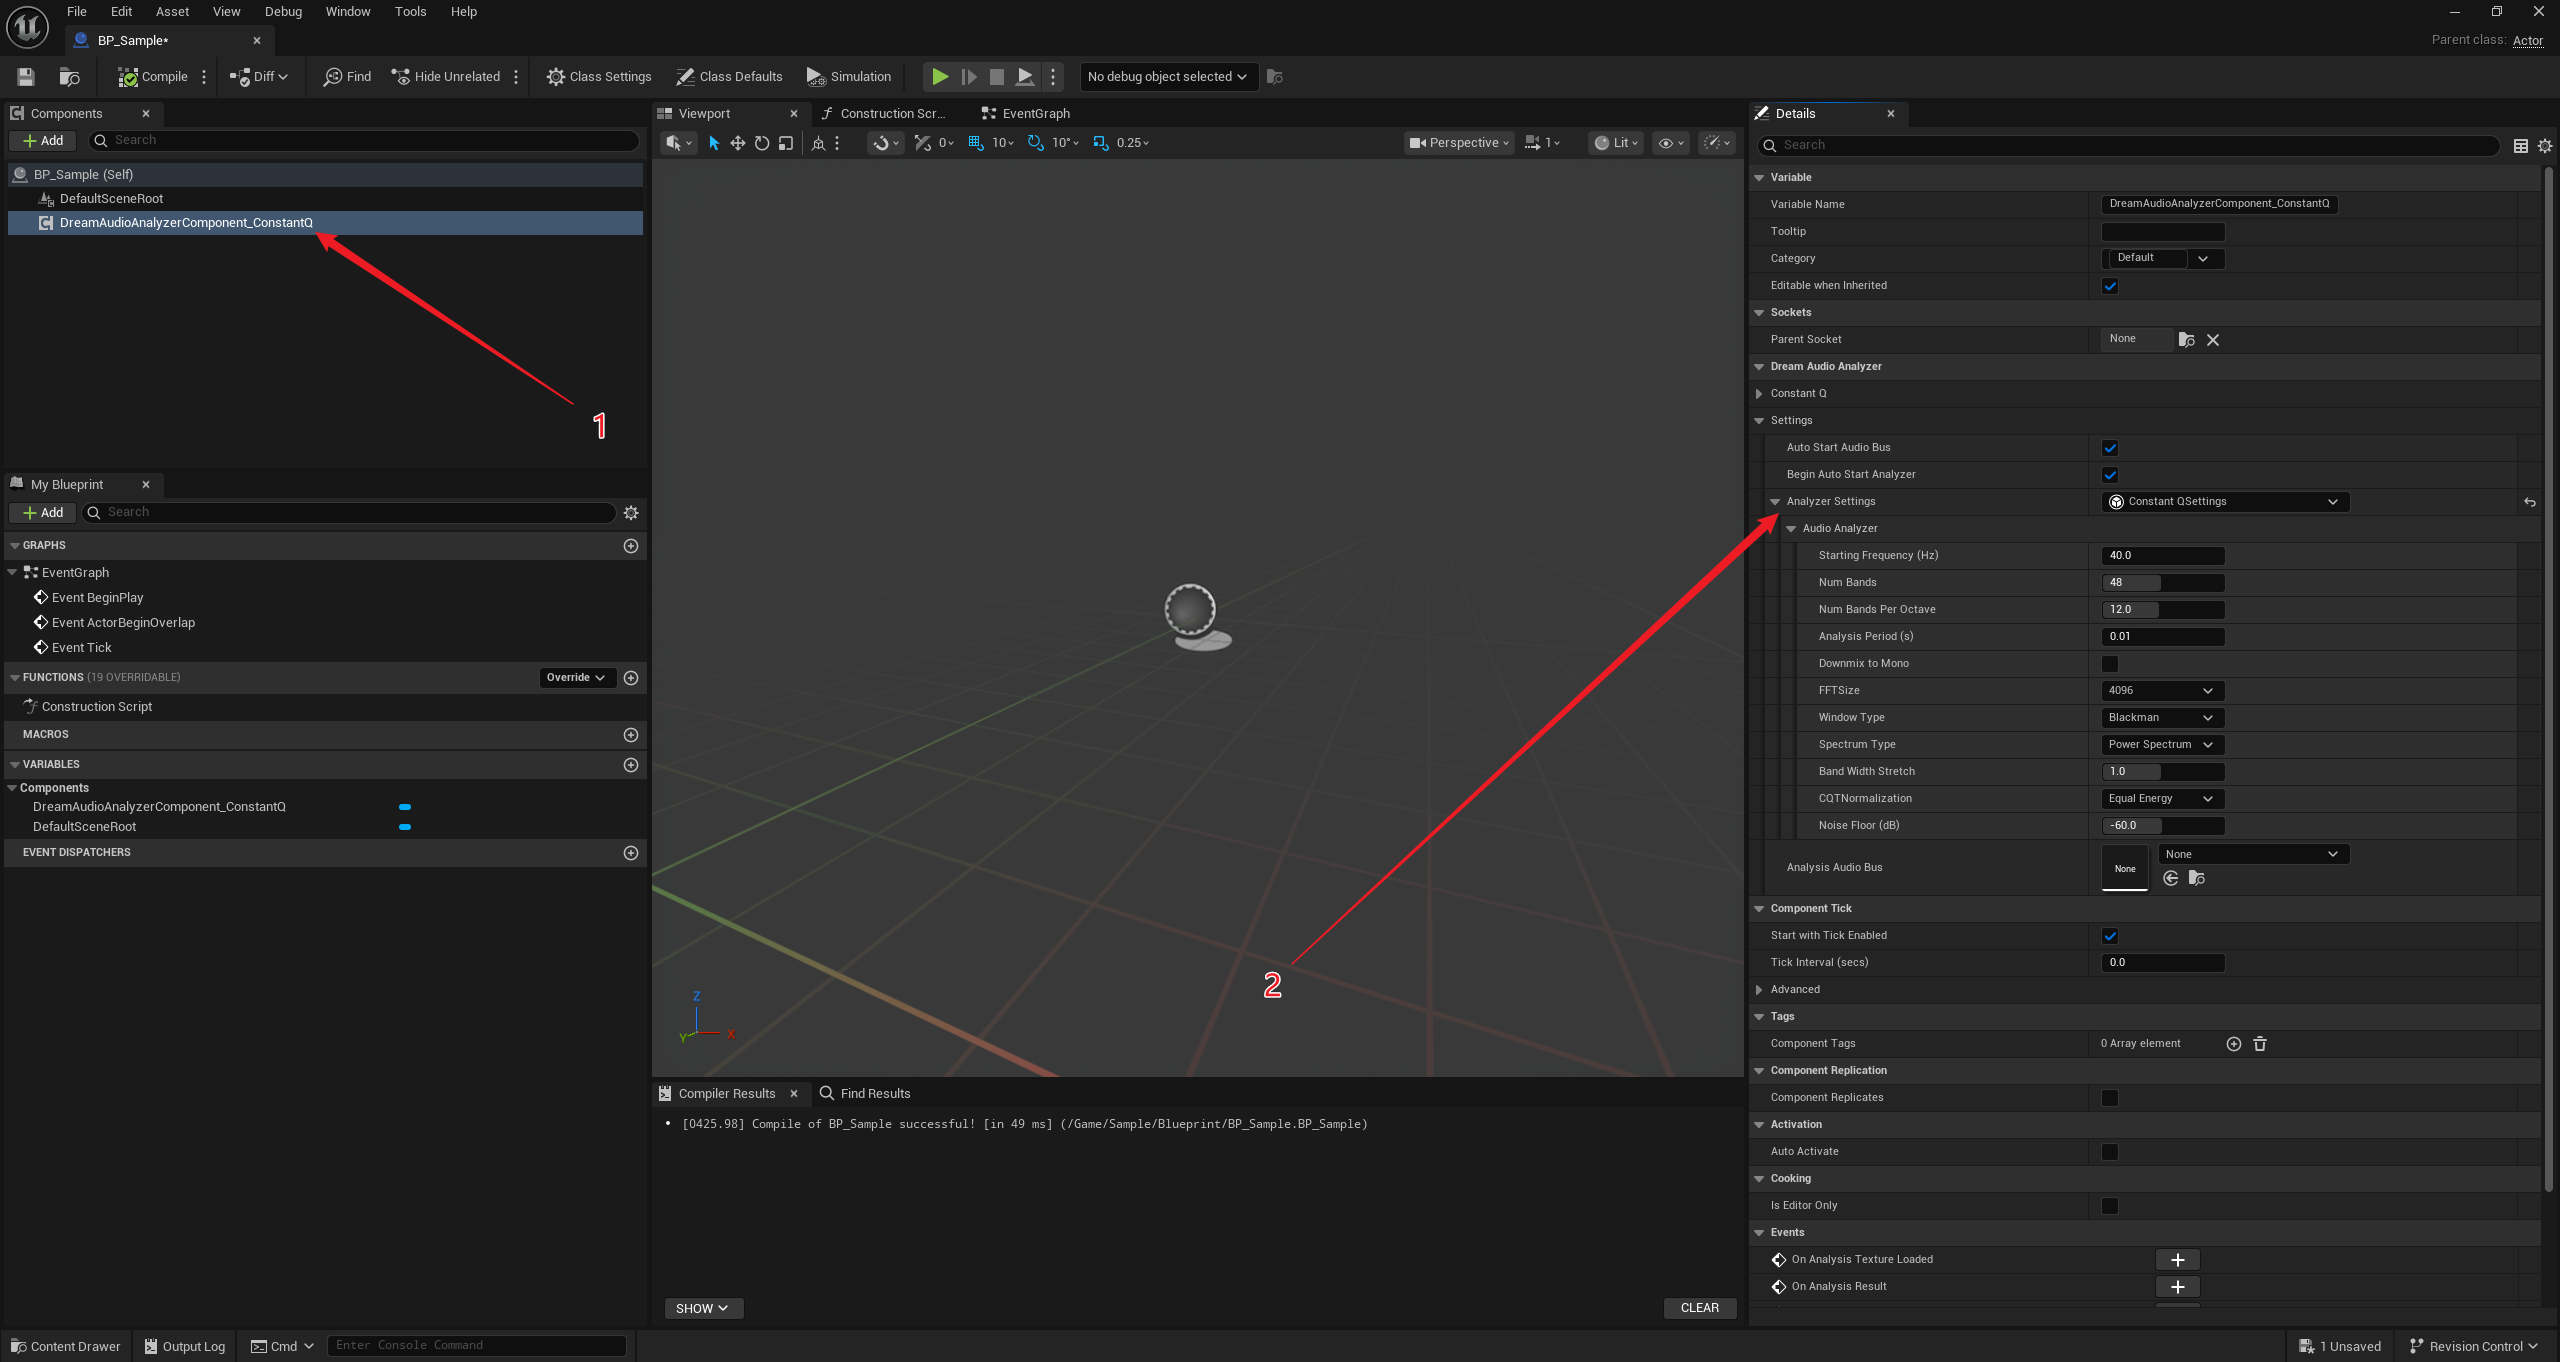Click the Compile blueprint icon
The image size is (2560, 1362).
click(128, 77)
